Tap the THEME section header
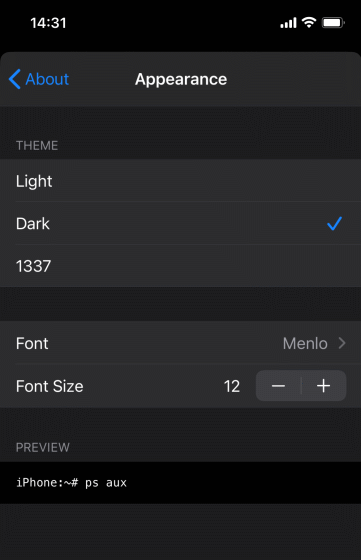 tap(37, 145)
